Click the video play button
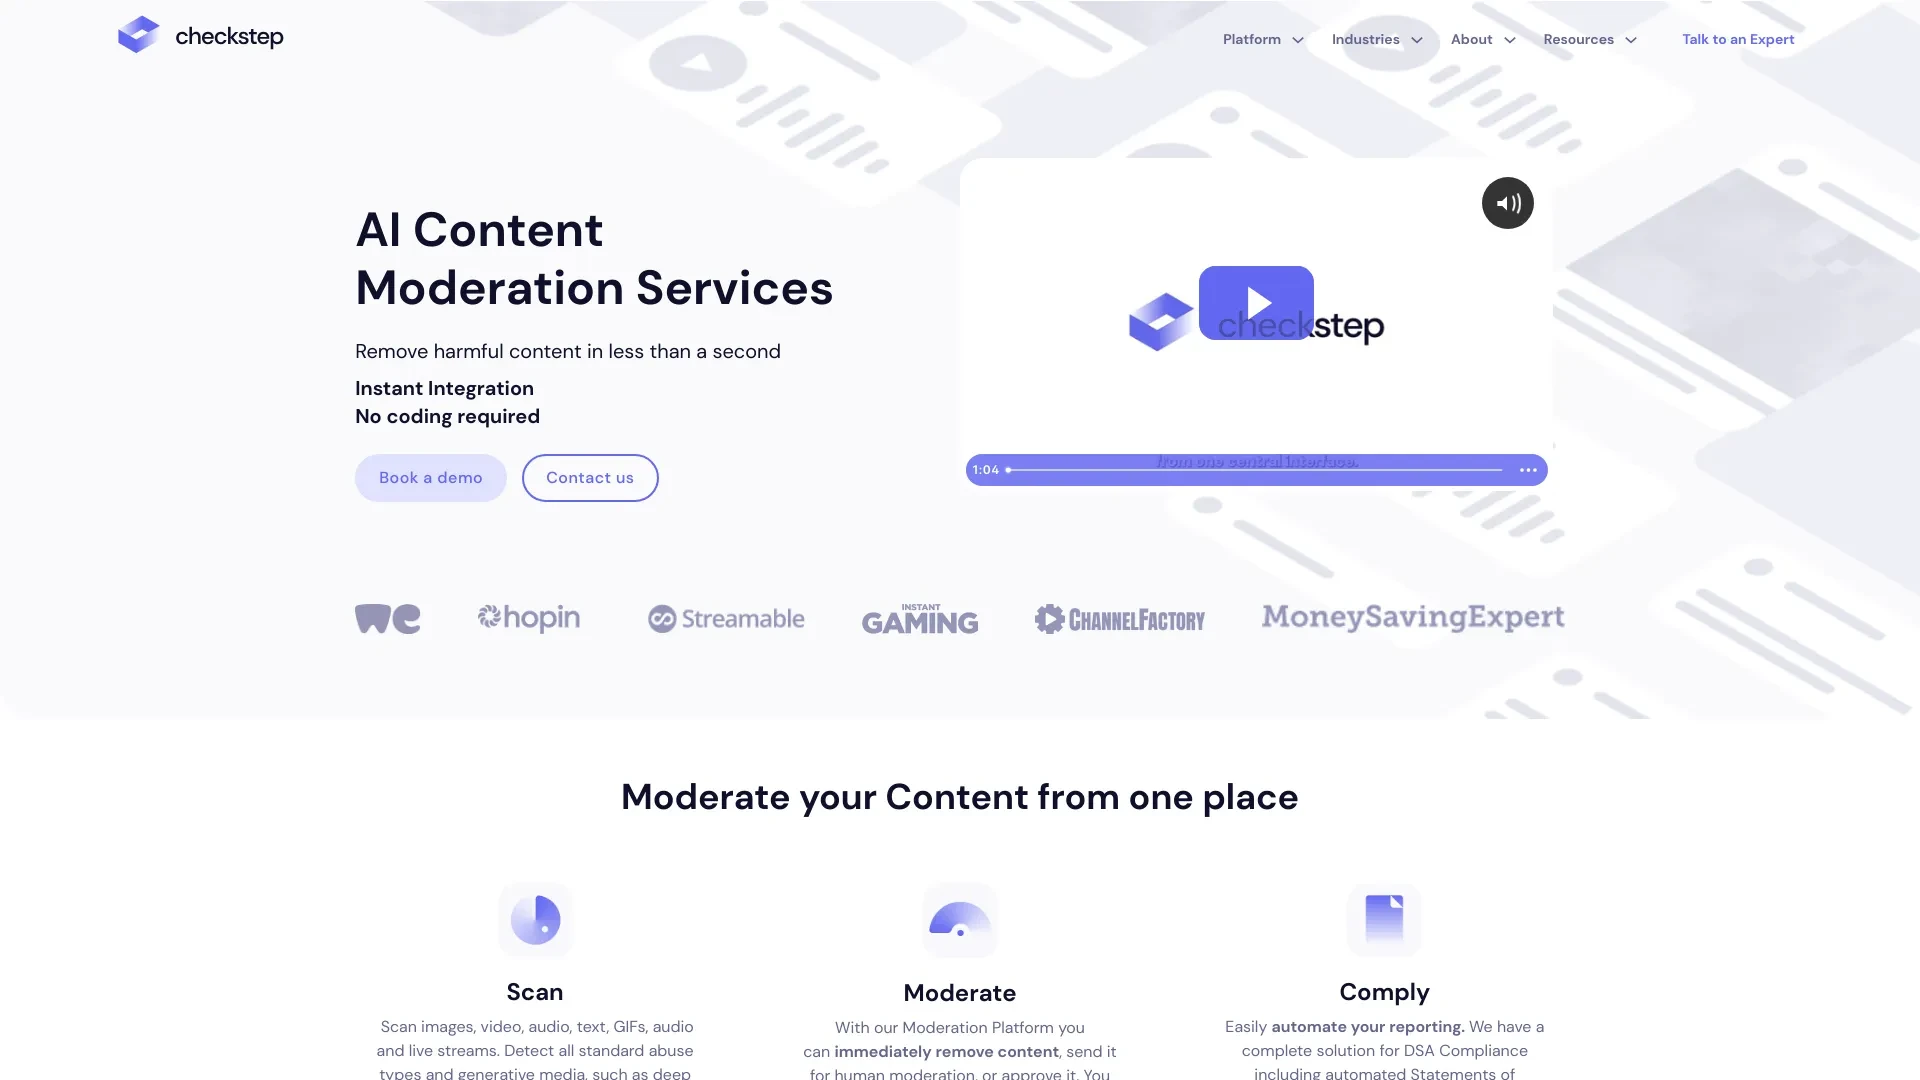The image size is (1920, 1080). click(x=1255, y=302)
